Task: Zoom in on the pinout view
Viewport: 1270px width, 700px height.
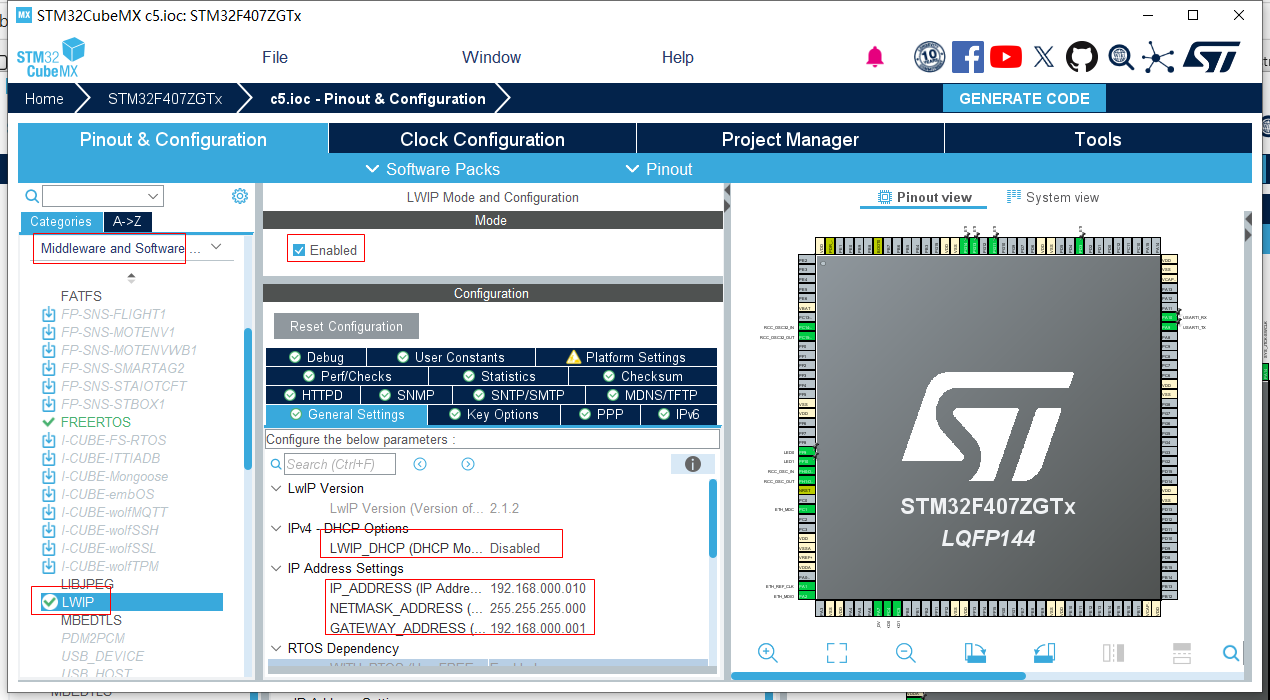Action: pos(768,653)
